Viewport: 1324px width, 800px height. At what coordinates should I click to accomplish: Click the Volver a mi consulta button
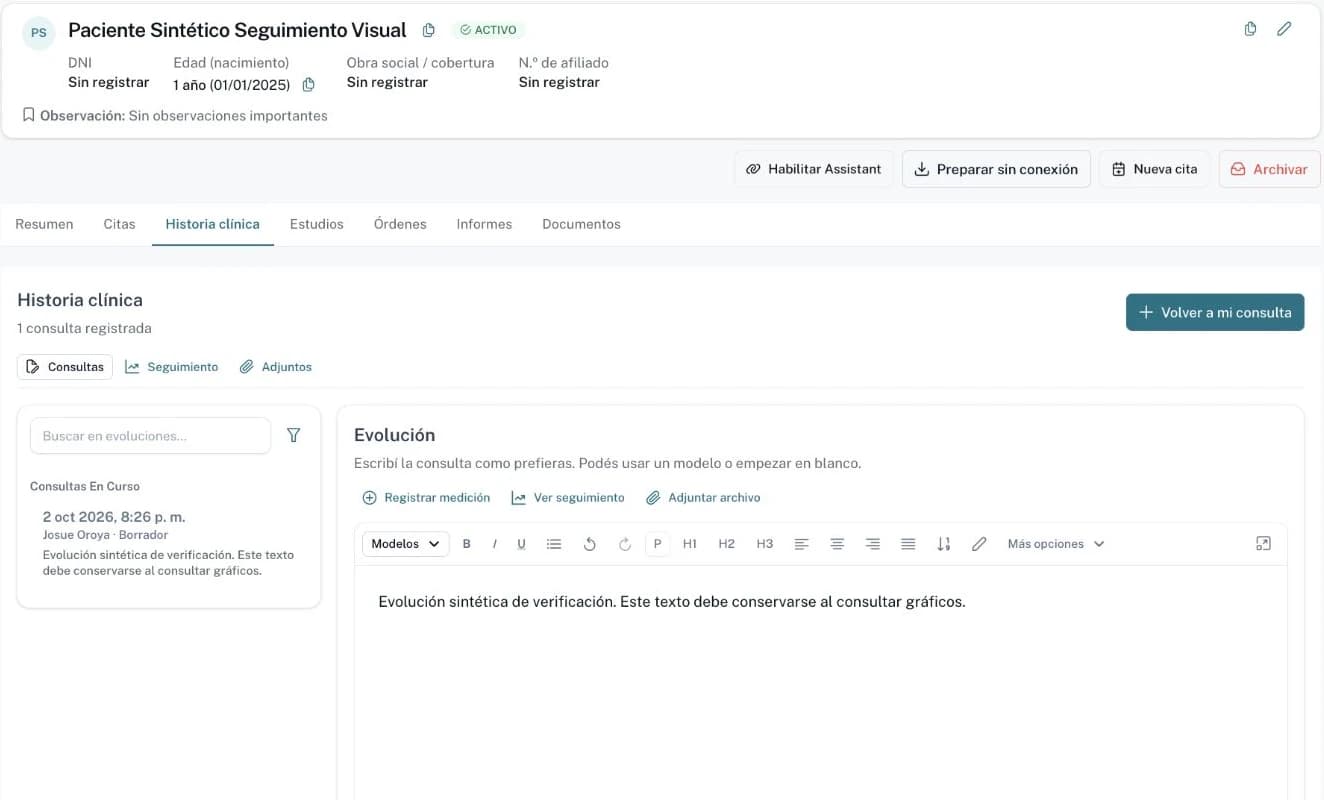pos(1215,312)
